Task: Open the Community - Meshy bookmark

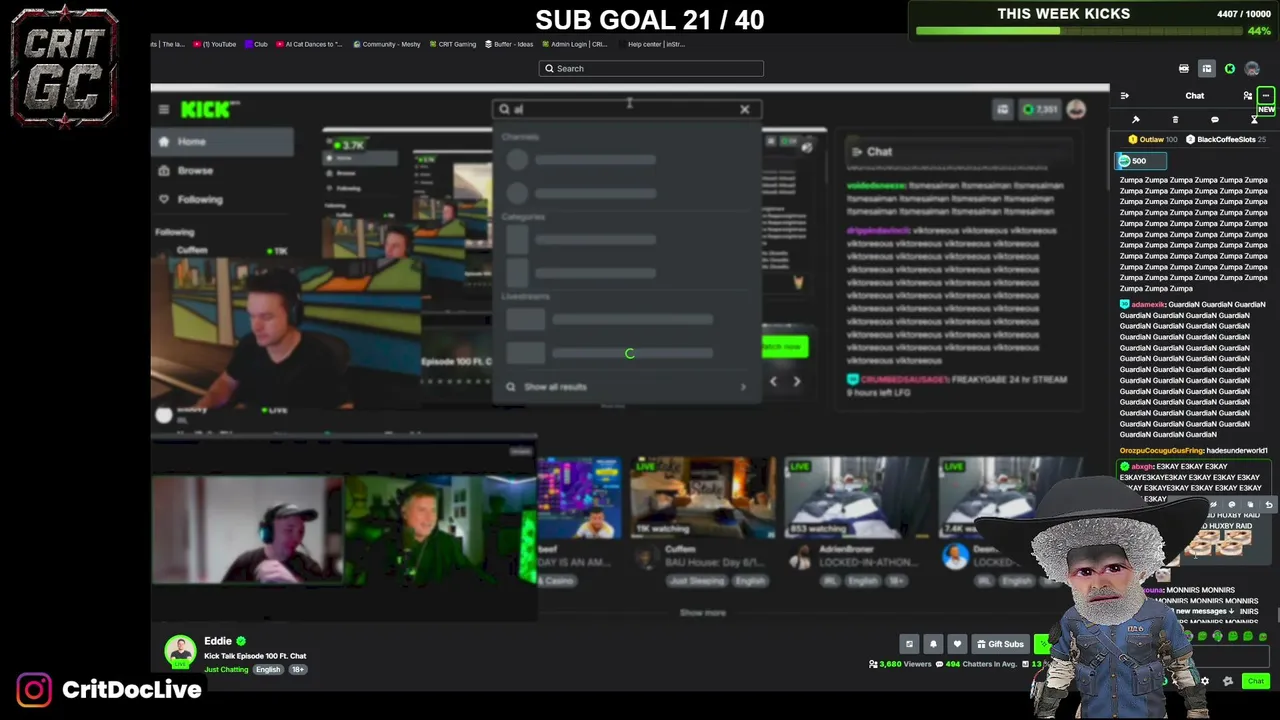Action: pos(387,44)
